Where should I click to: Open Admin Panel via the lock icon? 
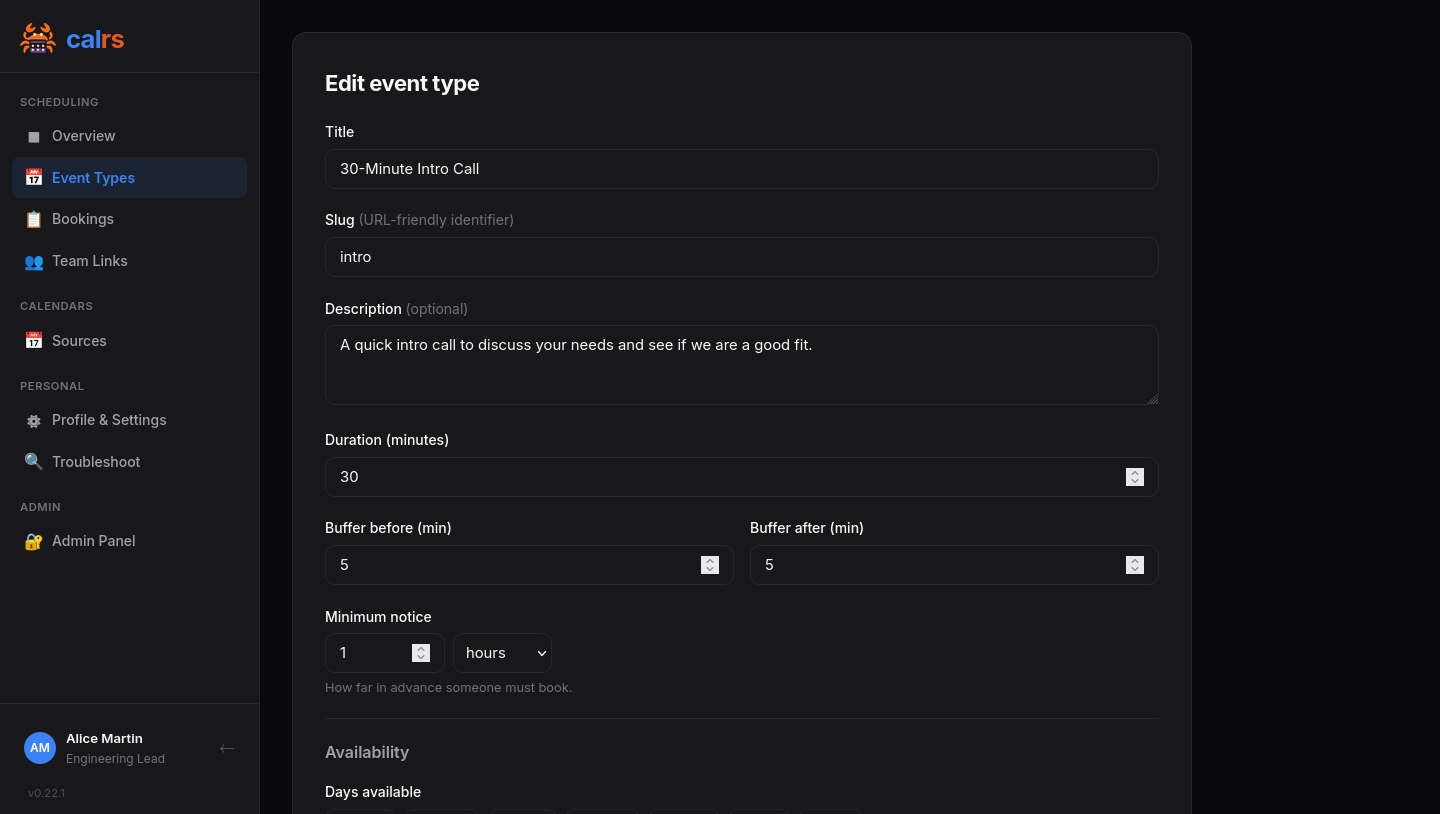coord(33,541)
